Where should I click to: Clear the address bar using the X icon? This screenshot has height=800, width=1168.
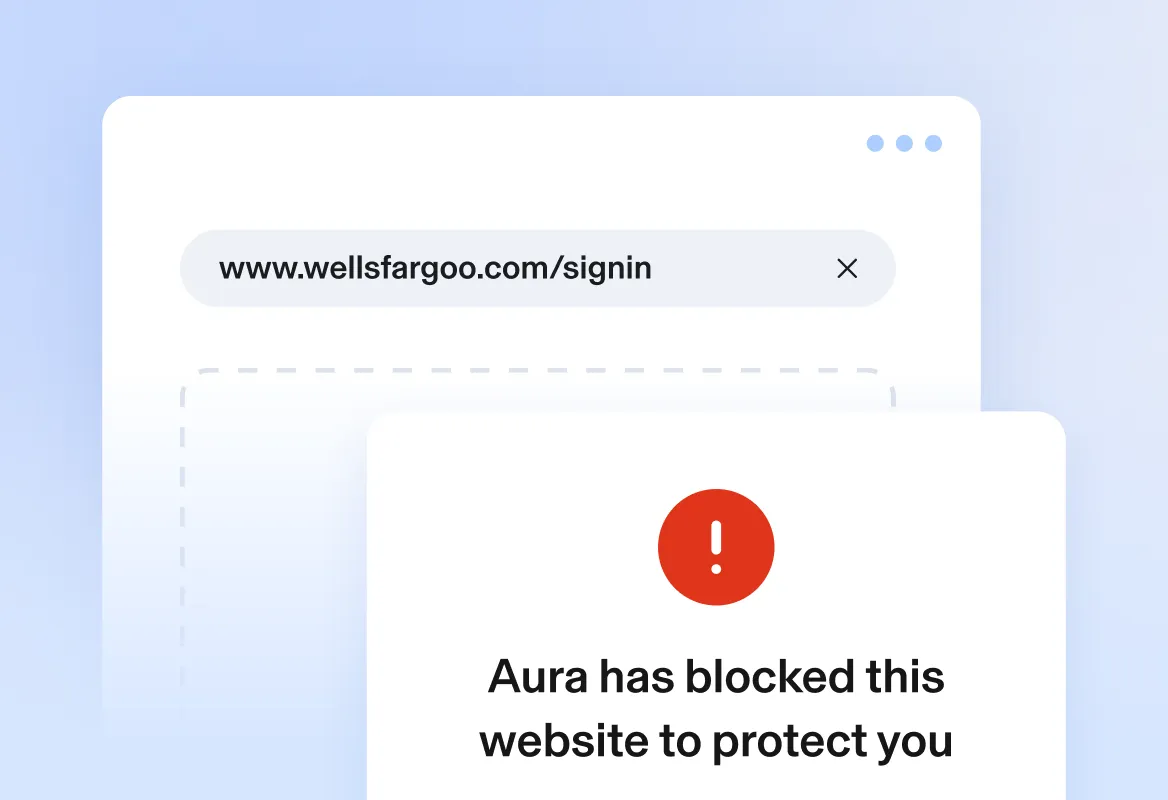tap(847, 268)
